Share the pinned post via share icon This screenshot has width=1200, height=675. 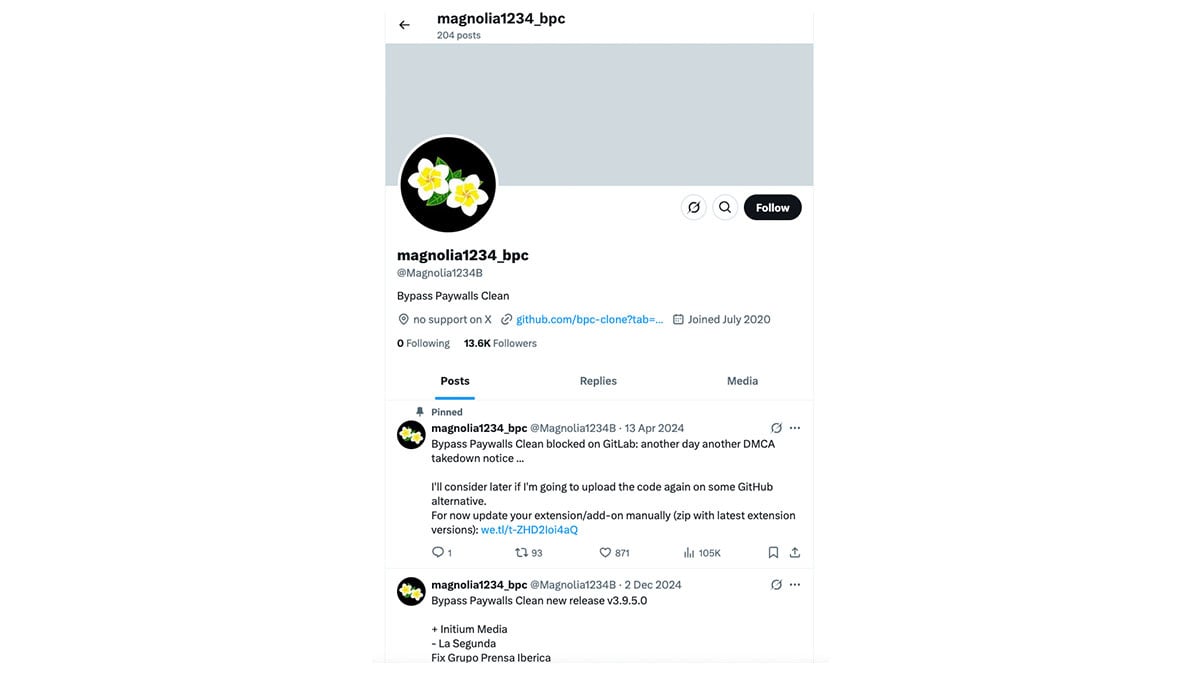pyautogui.click(x=795, y=552)
